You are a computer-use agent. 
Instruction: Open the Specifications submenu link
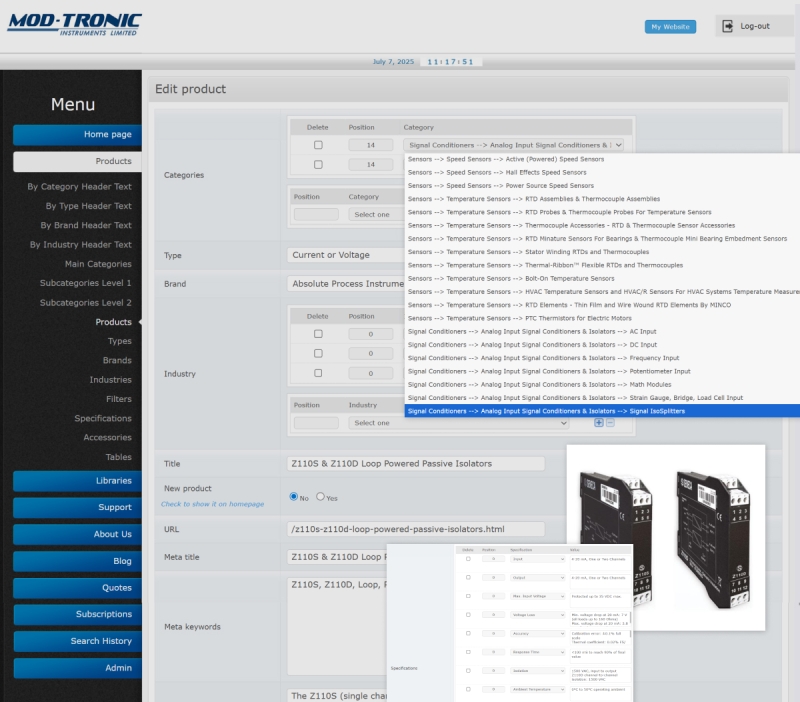click(x=103, y=419)
